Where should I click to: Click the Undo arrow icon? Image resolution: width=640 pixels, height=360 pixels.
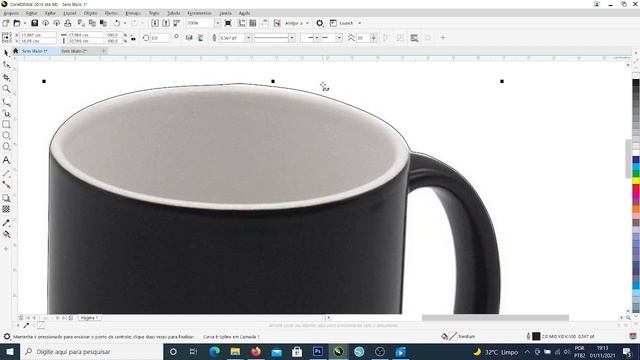coord(117,23)
